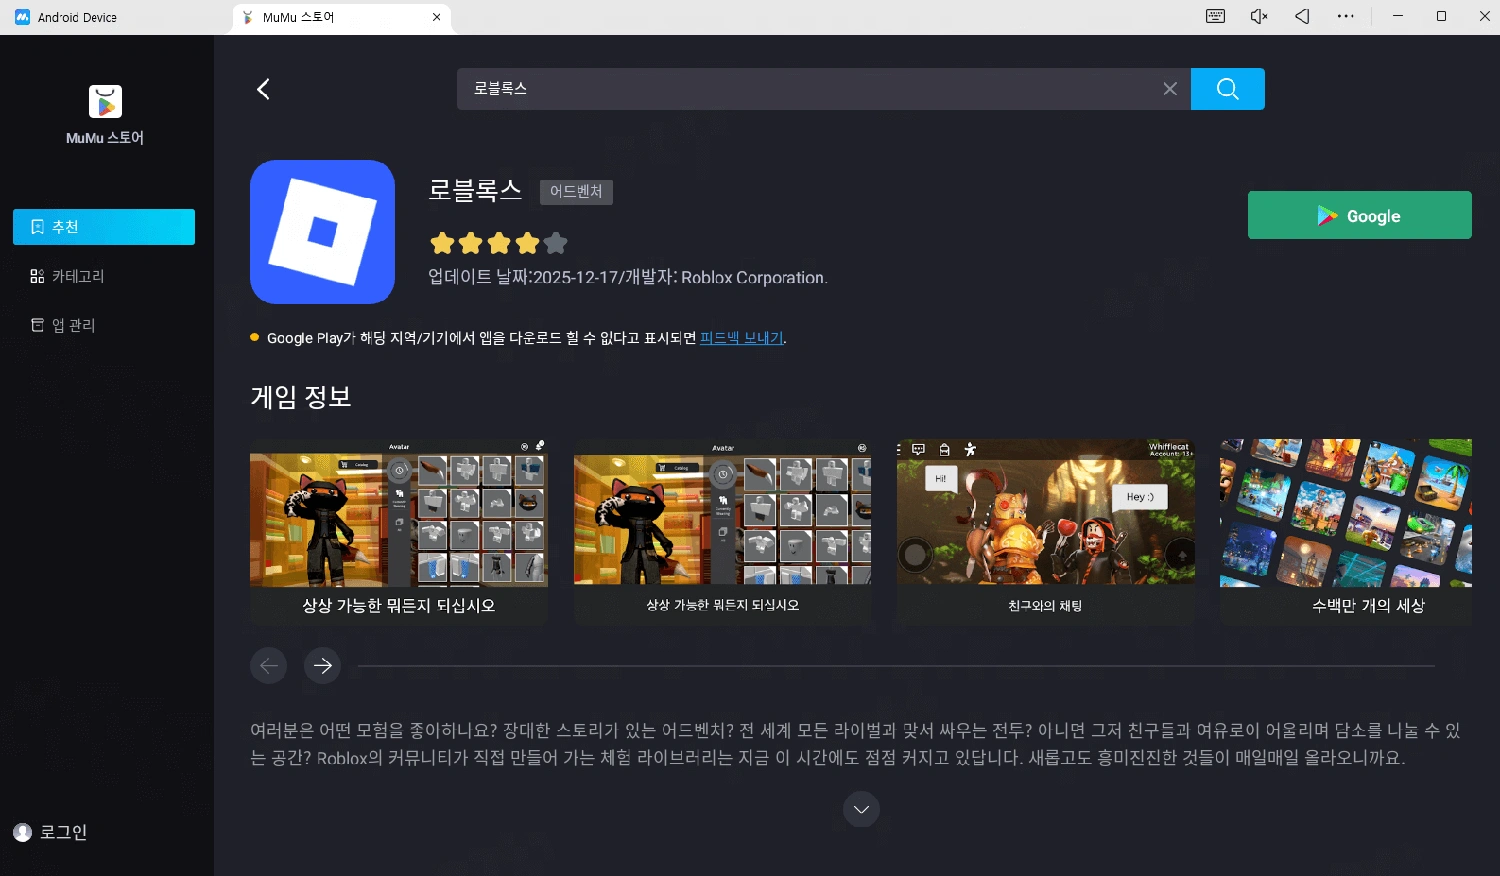This screenshot has width=1500, height=876.
Task: Go back using the left chevron
Action: [264, 89]
